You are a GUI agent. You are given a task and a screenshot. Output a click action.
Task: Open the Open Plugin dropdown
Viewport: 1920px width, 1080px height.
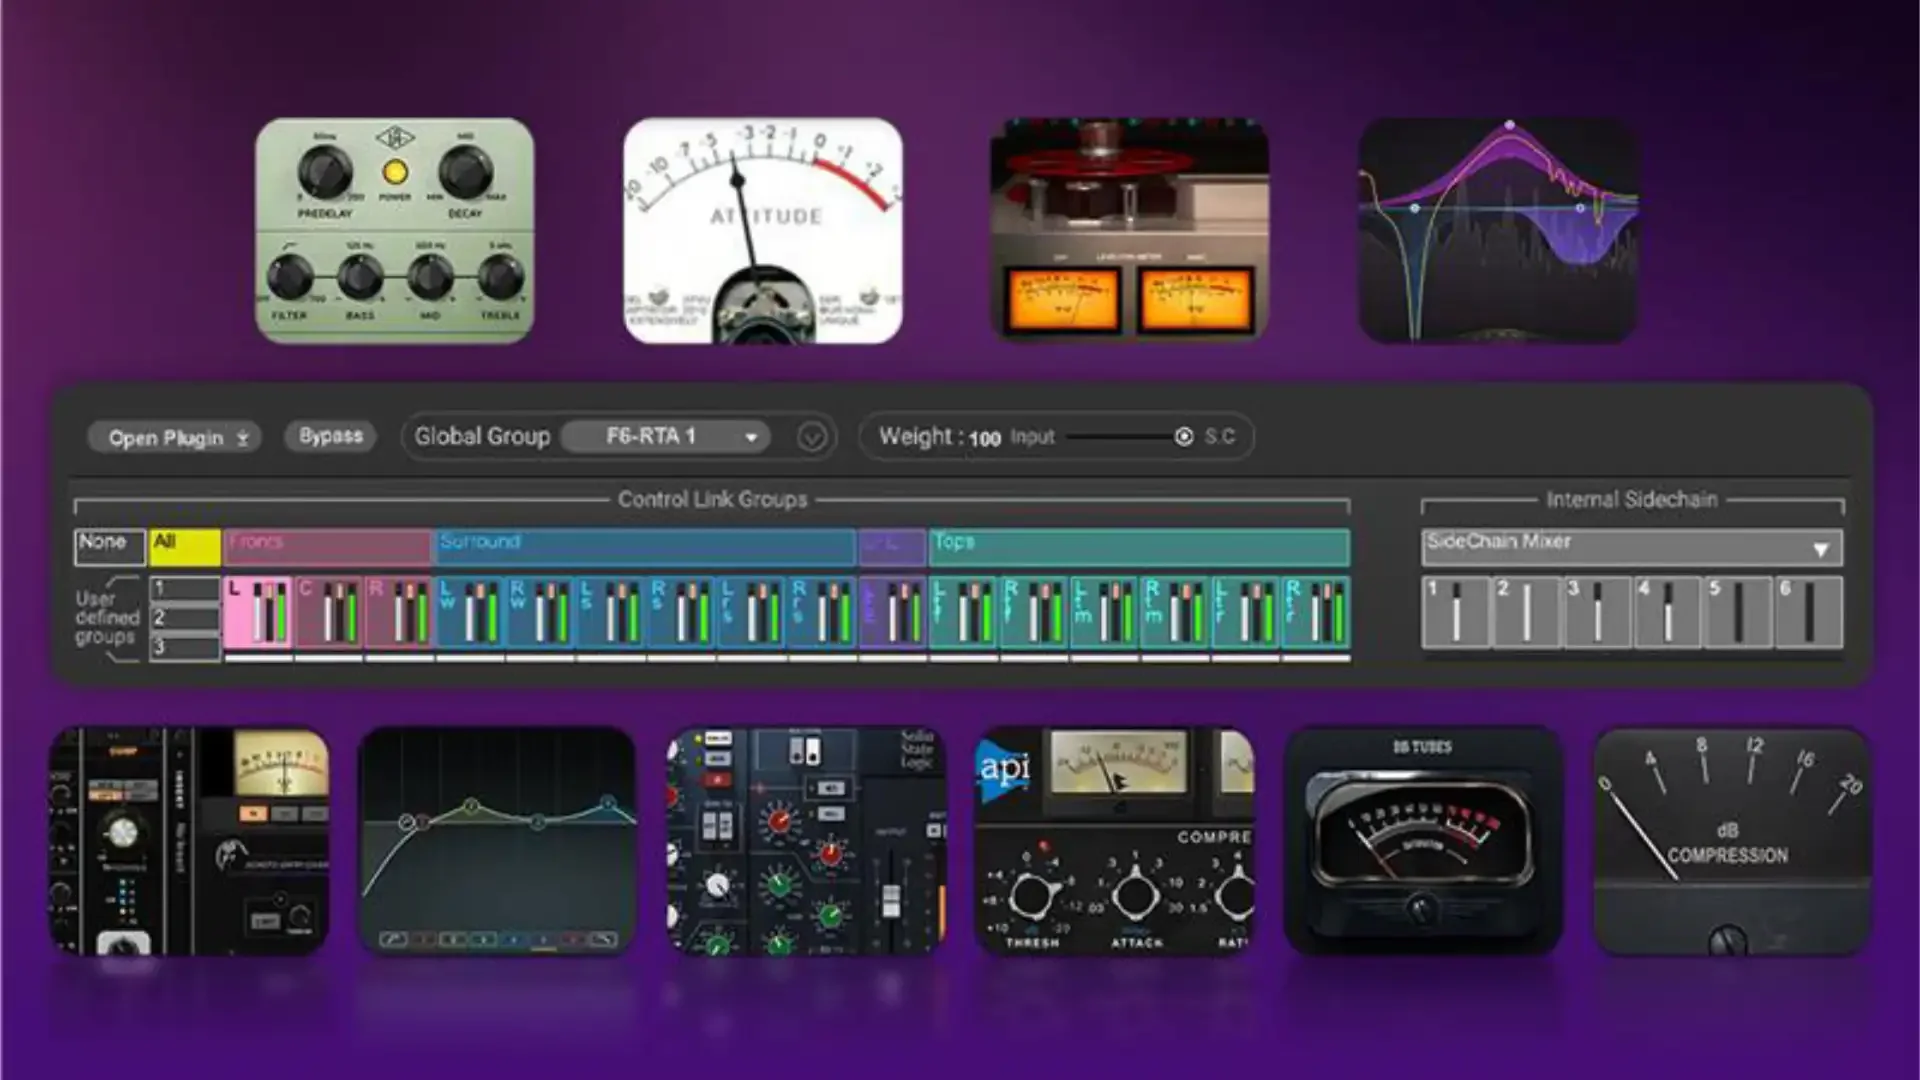(174, 438)
